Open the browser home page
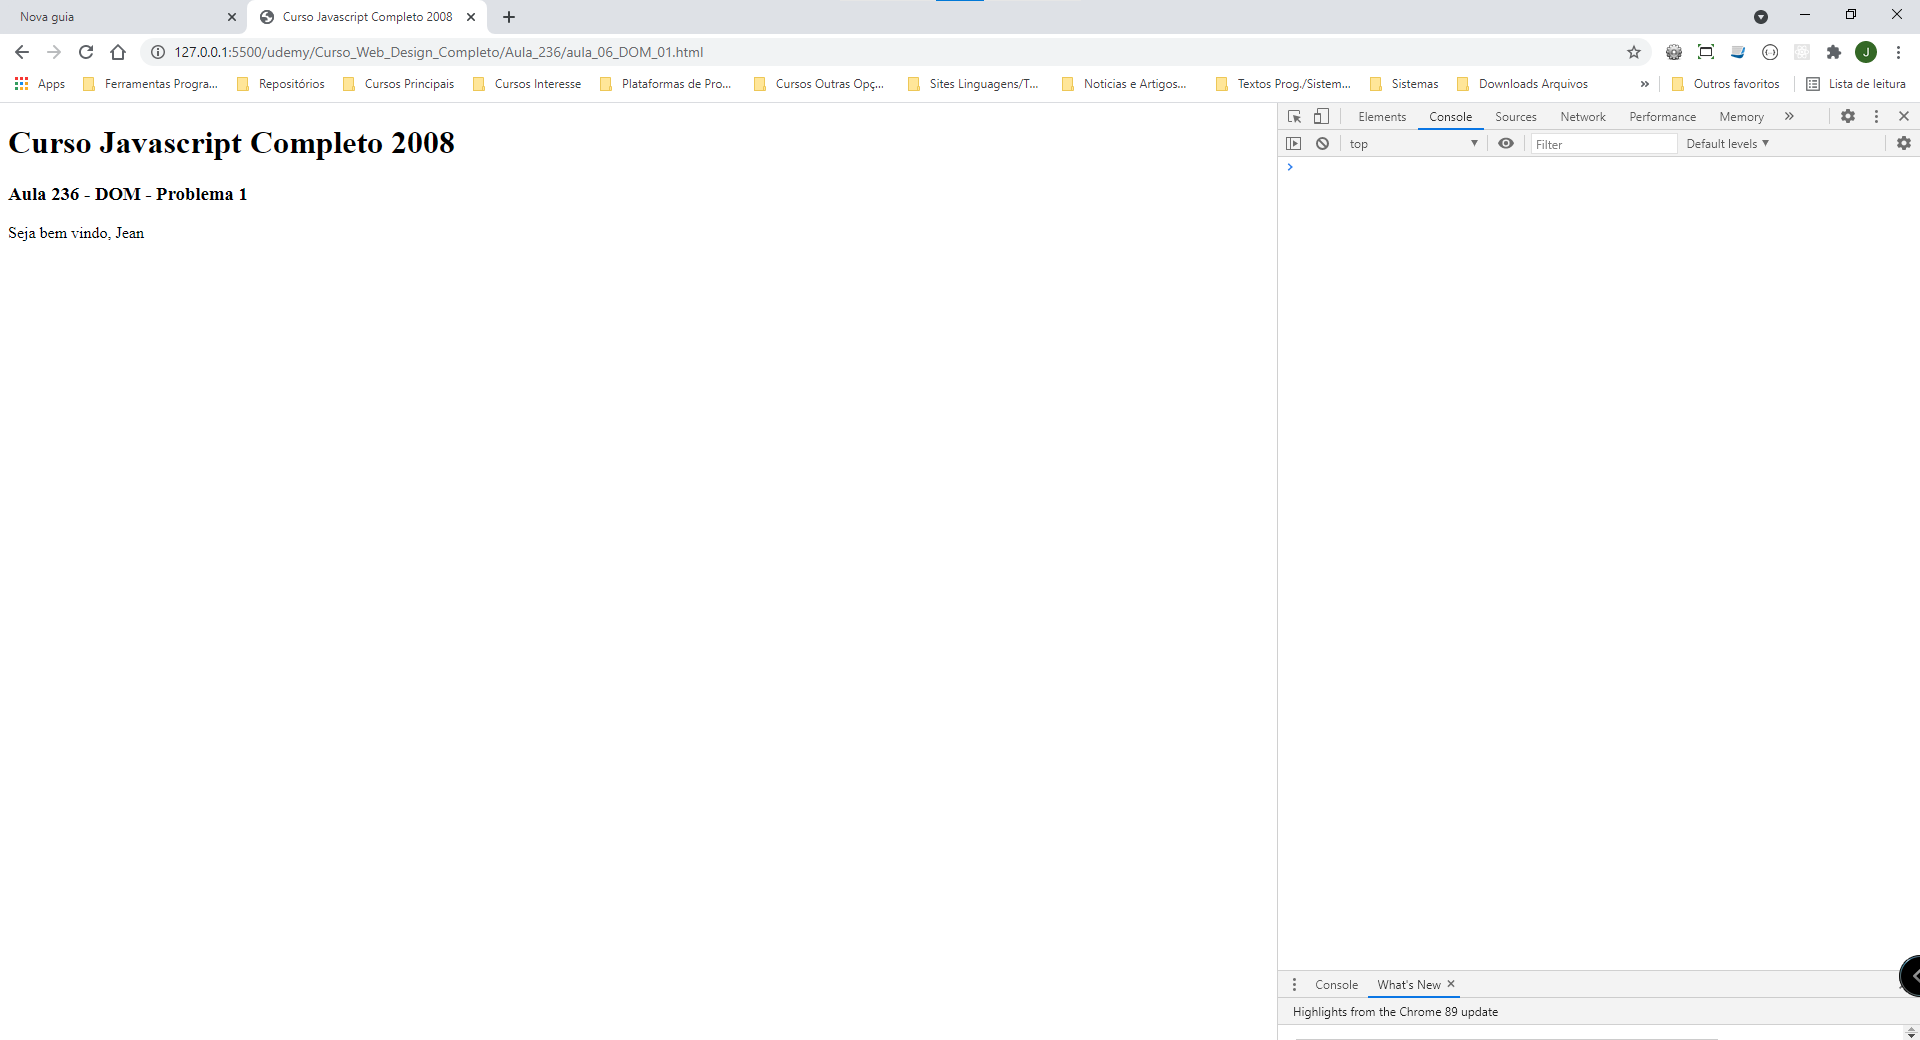The height and width of the screenshot is (1040, 1920). pos(118,52)
